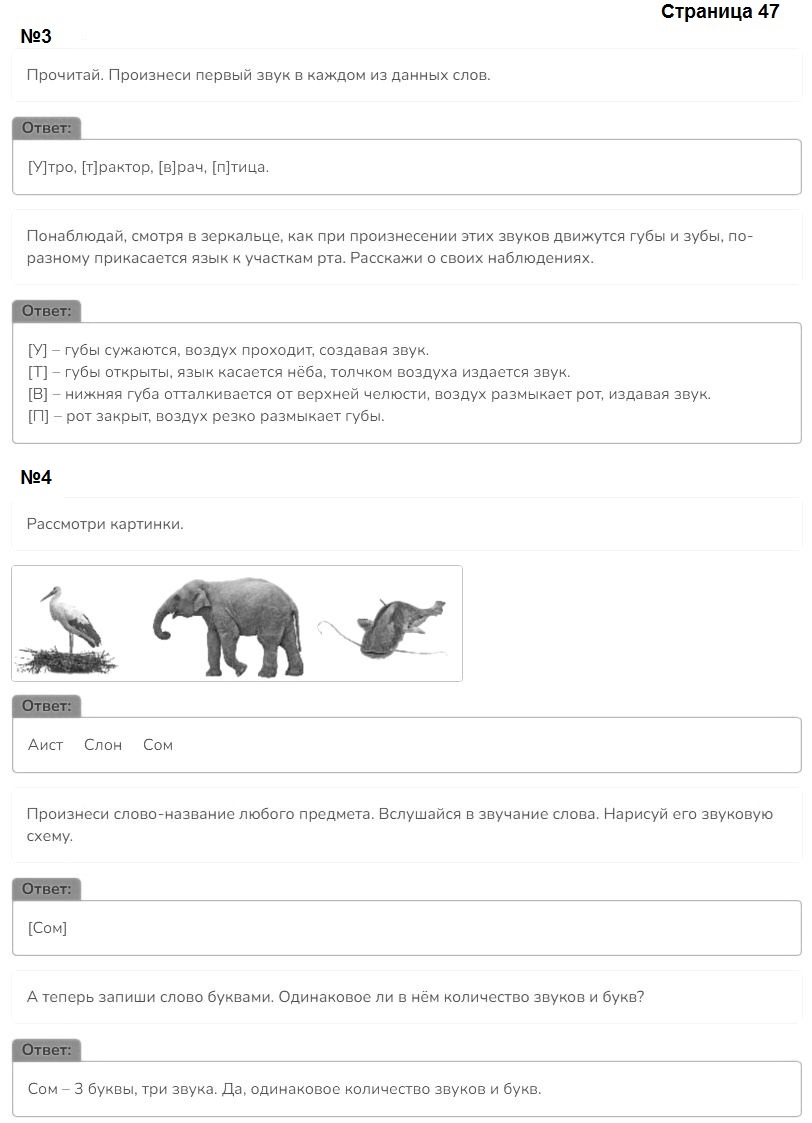Click the 'Сом – 3 буквы, три звука' answer
The width and height of the screenshot is (812, 1123).
click(284, 1089)
